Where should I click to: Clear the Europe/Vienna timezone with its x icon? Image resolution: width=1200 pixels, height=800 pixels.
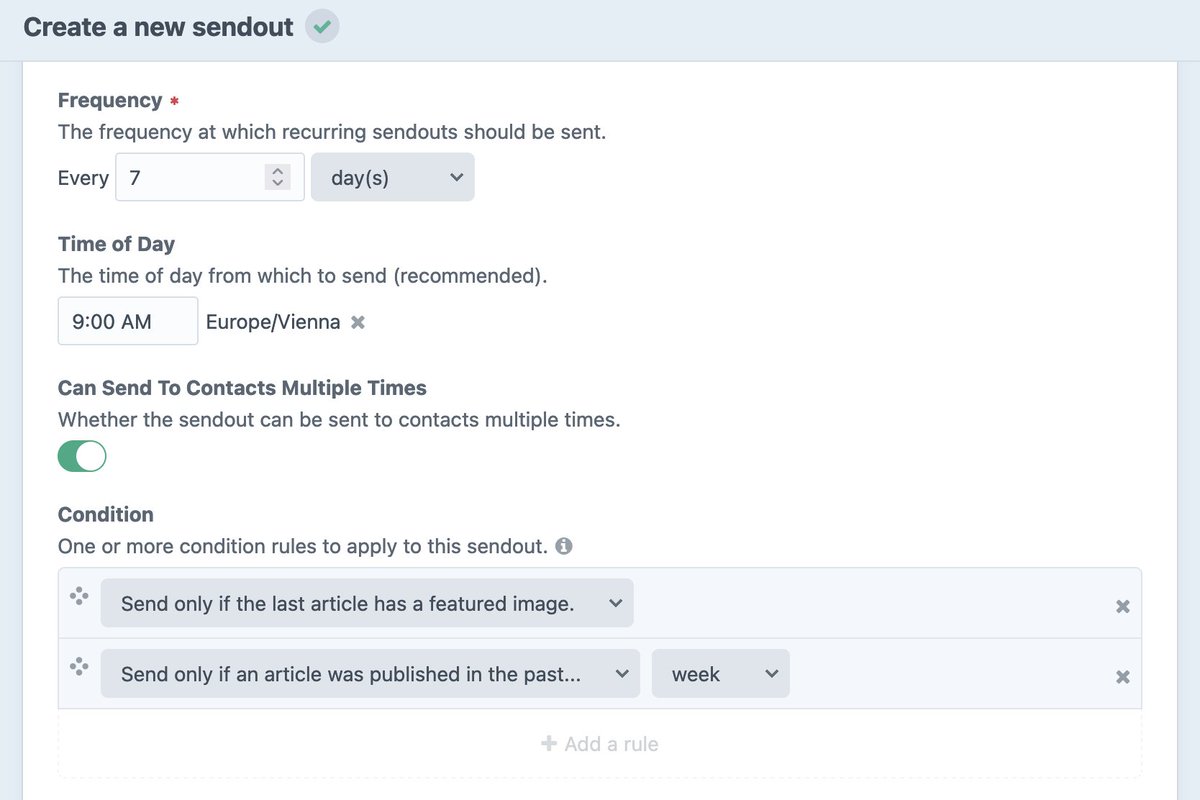pos(358,323)
